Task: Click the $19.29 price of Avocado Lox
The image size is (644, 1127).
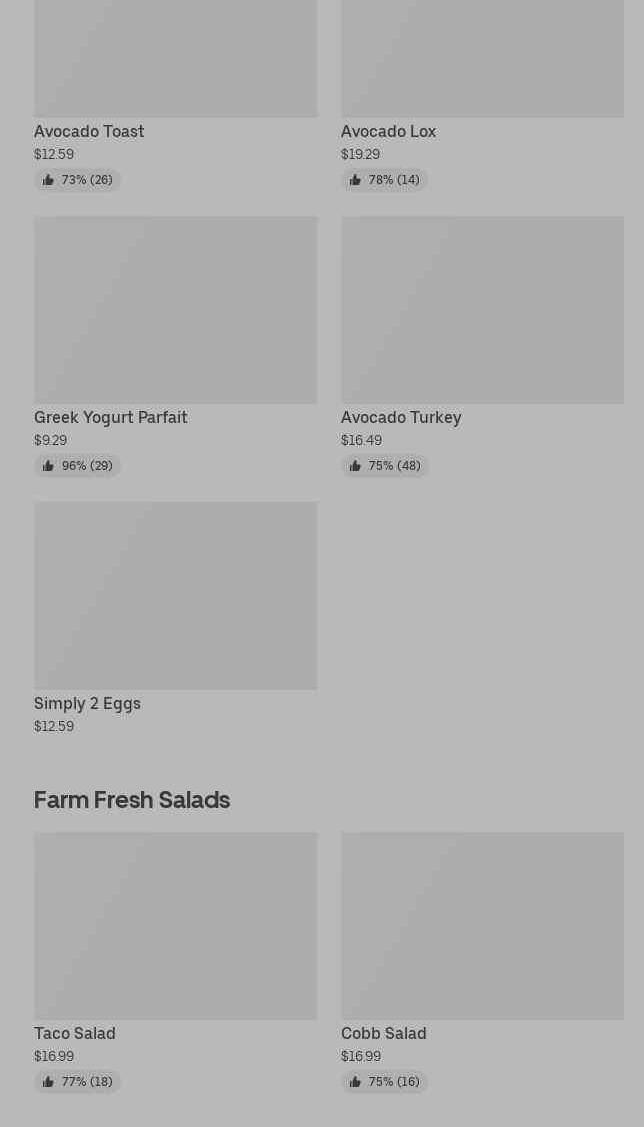Action: point(360,154)
